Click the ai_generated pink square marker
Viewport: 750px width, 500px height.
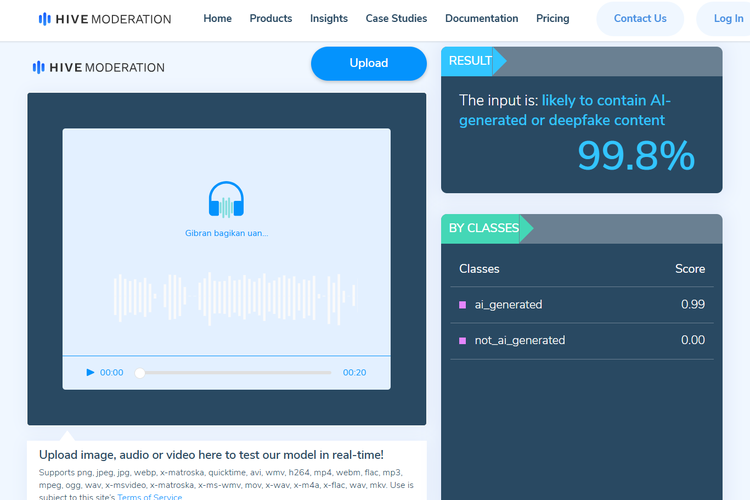[x=462, y=305]
